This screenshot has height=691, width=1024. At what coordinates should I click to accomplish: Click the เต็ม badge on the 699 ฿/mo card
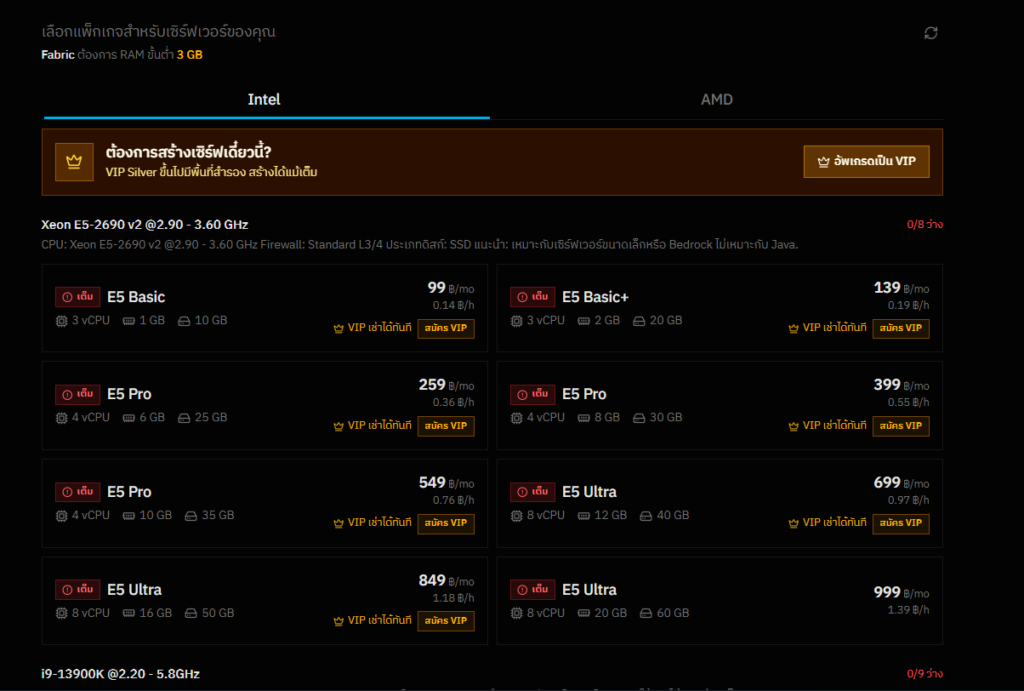[x=533, y=492]
